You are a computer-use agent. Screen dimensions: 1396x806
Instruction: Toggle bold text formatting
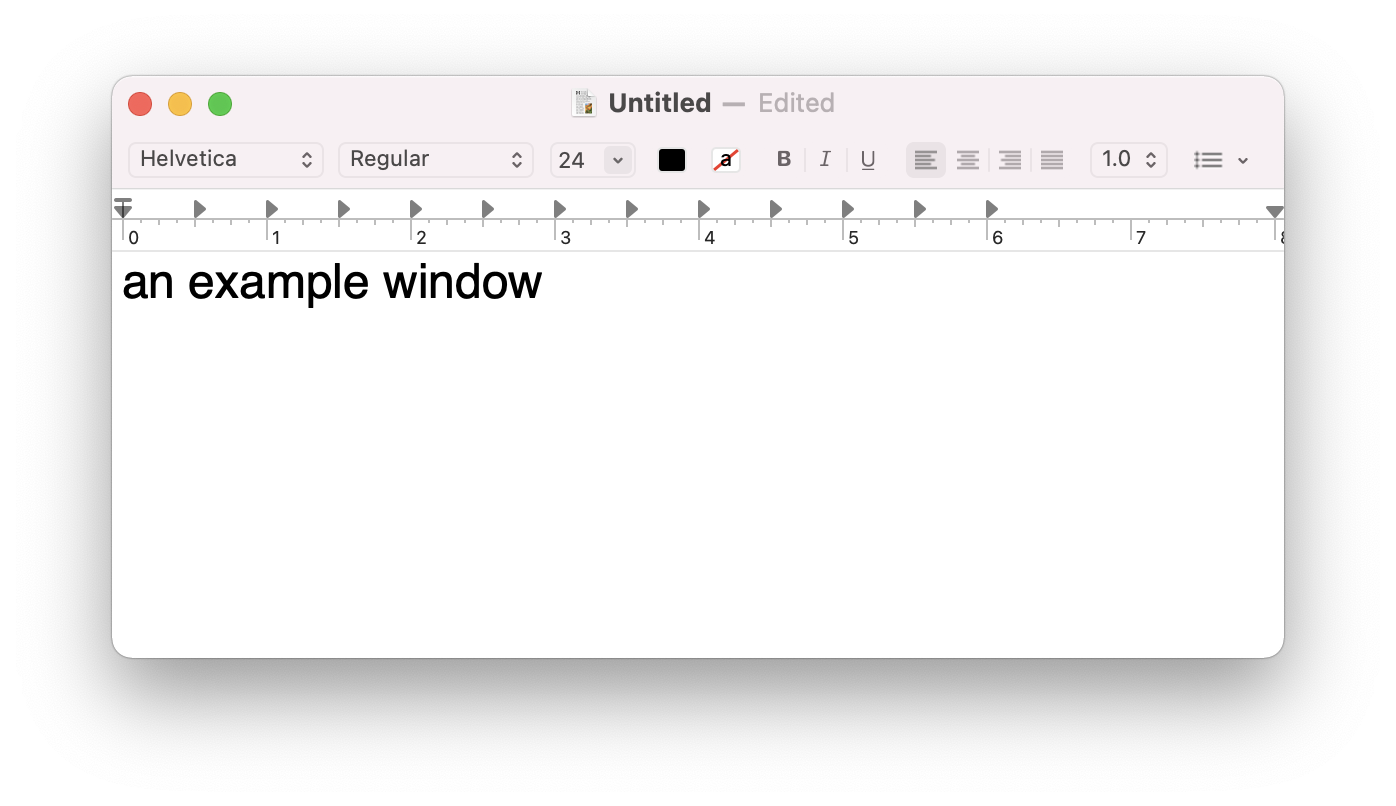pyautogui.click(x=784, y=159)
